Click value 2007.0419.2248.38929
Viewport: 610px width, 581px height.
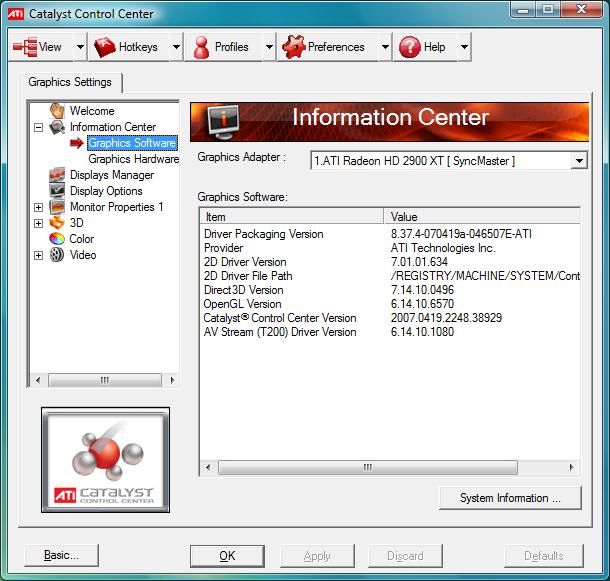coord(446,318)
